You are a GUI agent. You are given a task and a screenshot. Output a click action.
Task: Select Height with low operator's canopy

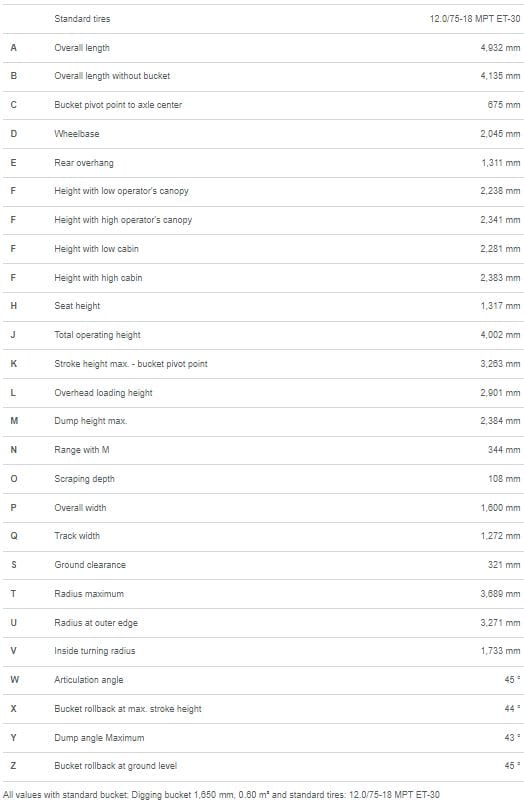pyautogui.click(x=122, y=191)
